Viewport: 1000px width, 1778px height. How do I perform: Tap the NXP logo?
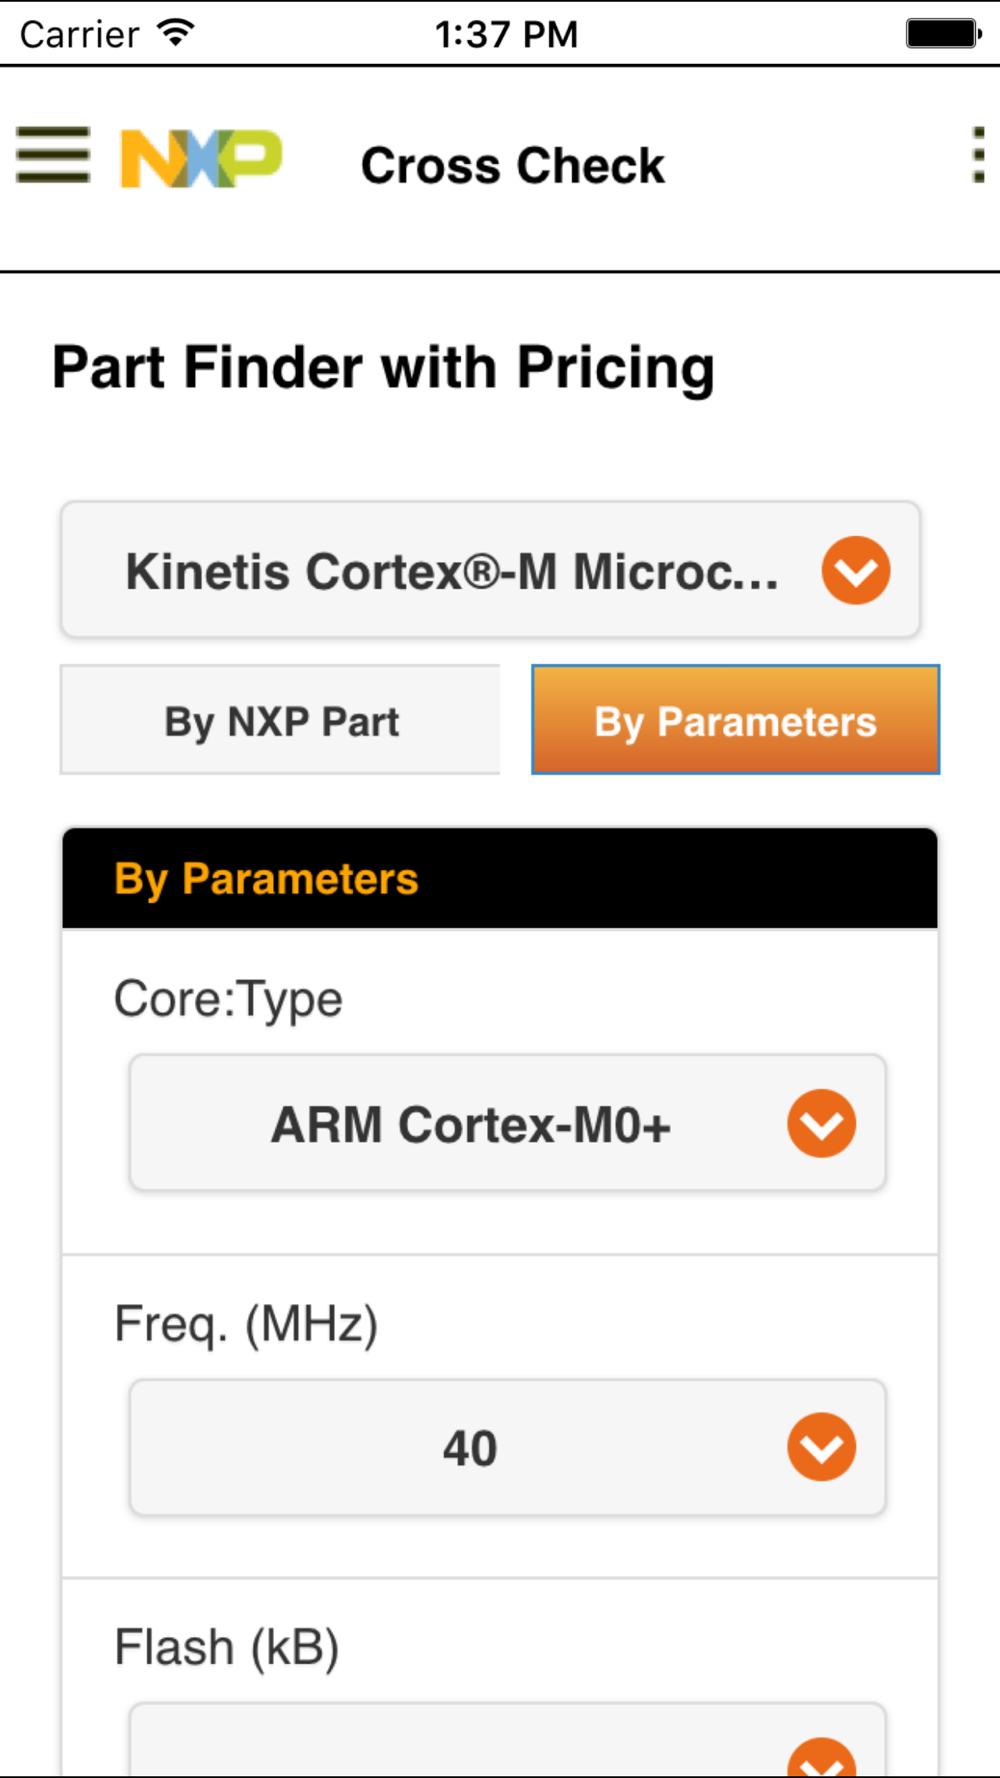(x=201, y=158)
